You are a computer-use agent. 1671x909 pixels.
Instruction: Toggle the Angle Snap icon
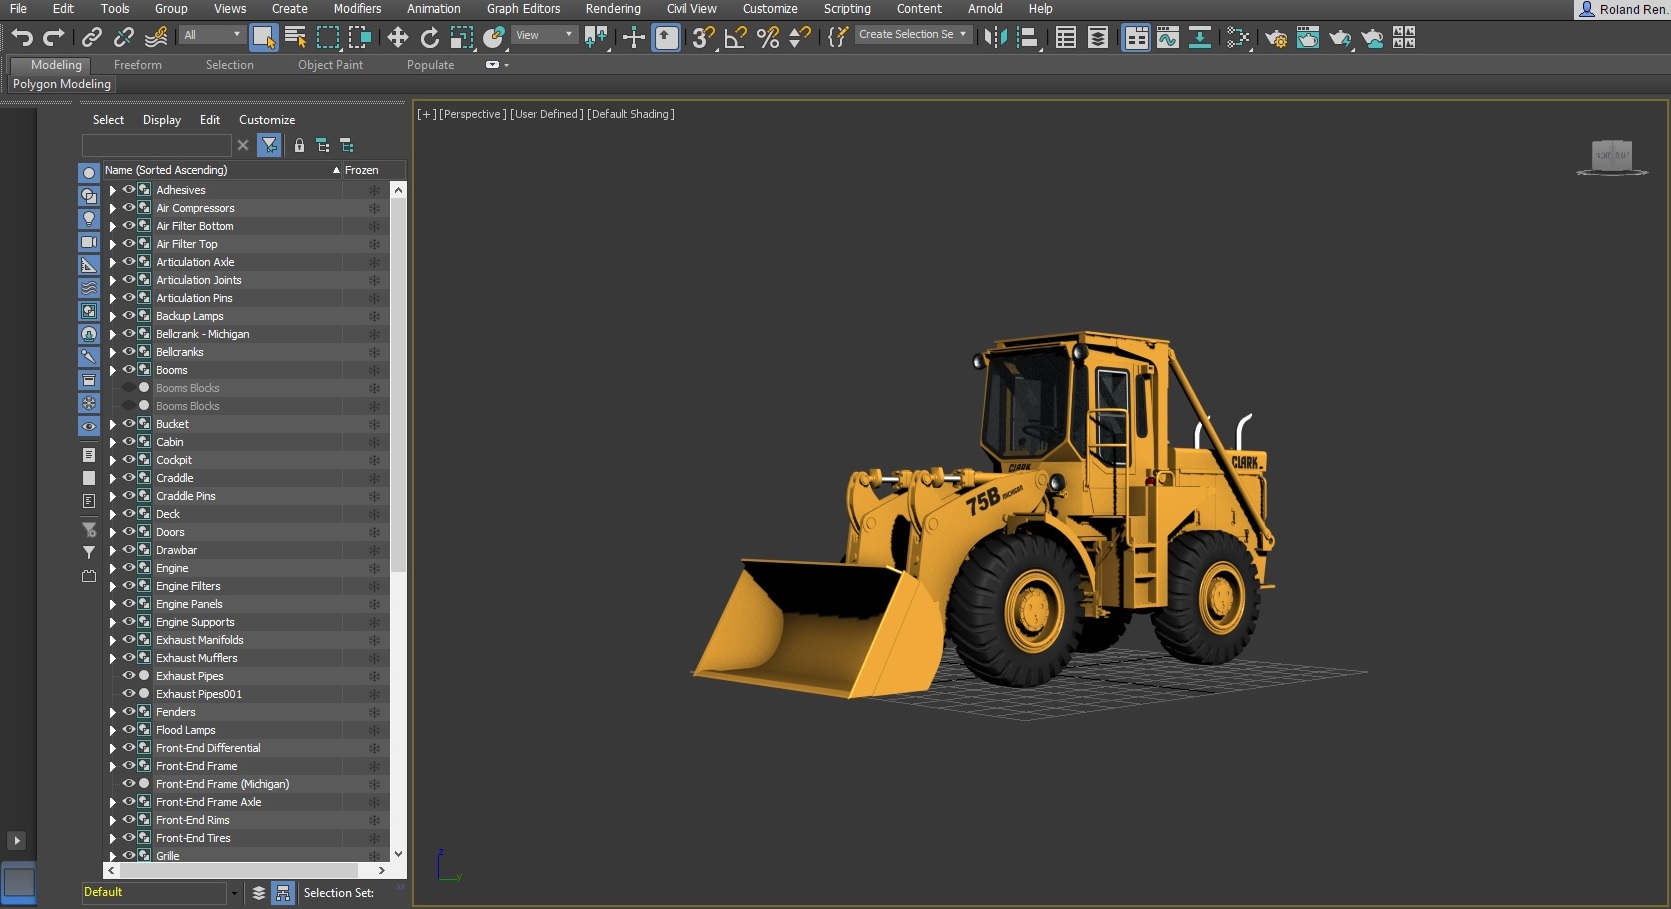pos(735,38)
